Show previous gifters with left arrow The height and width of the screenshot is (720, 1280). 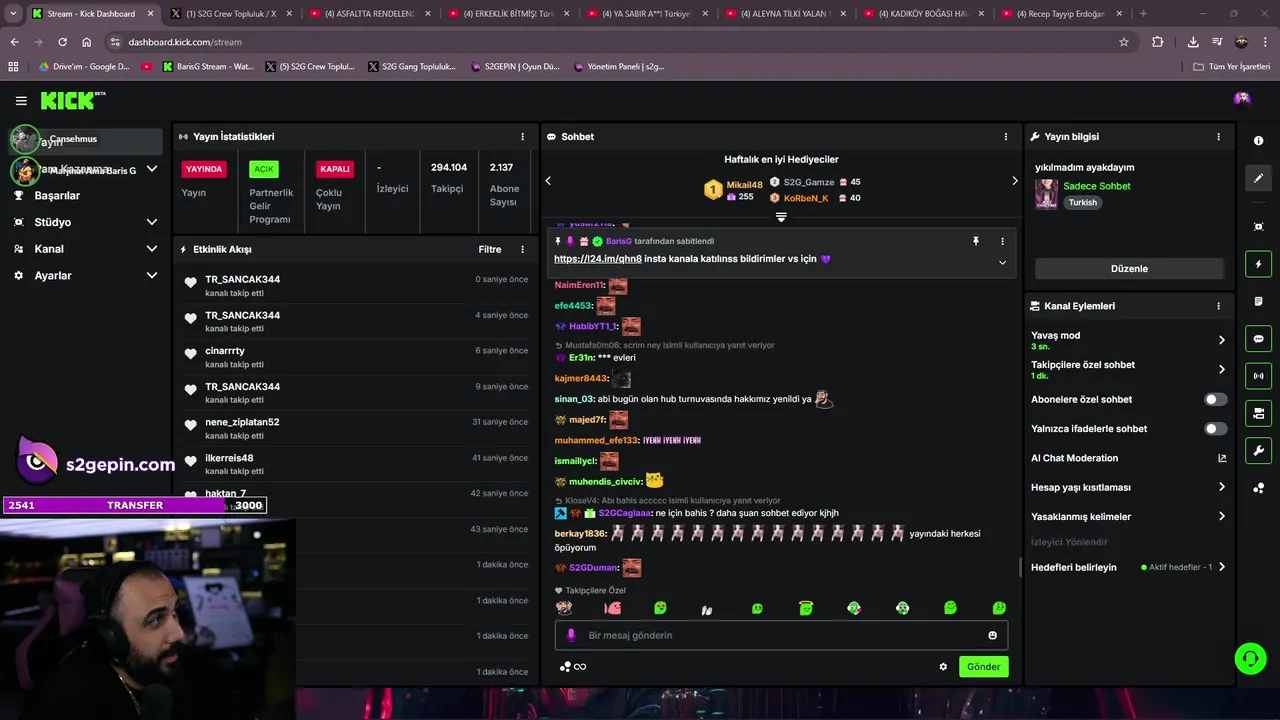tap(548, 181)
